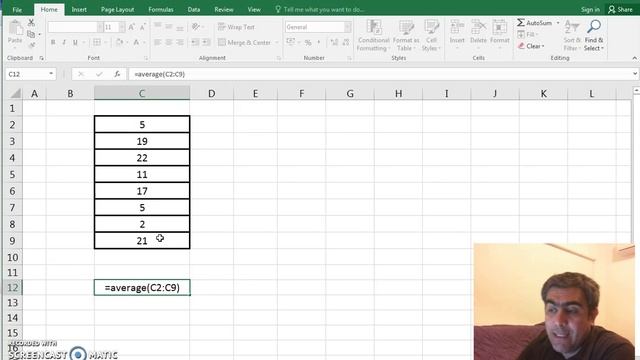
Task: Open the font size dropdown
Action: 122,27
